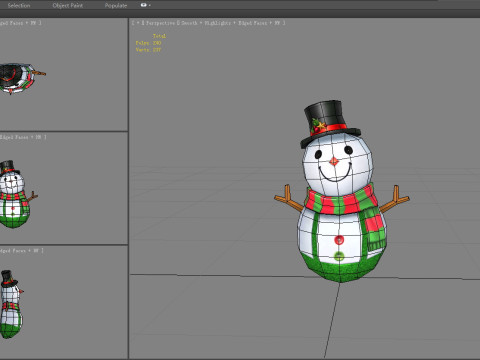Click the yellow Total statistics heading
Screen dimensions: 480x360
159,36
